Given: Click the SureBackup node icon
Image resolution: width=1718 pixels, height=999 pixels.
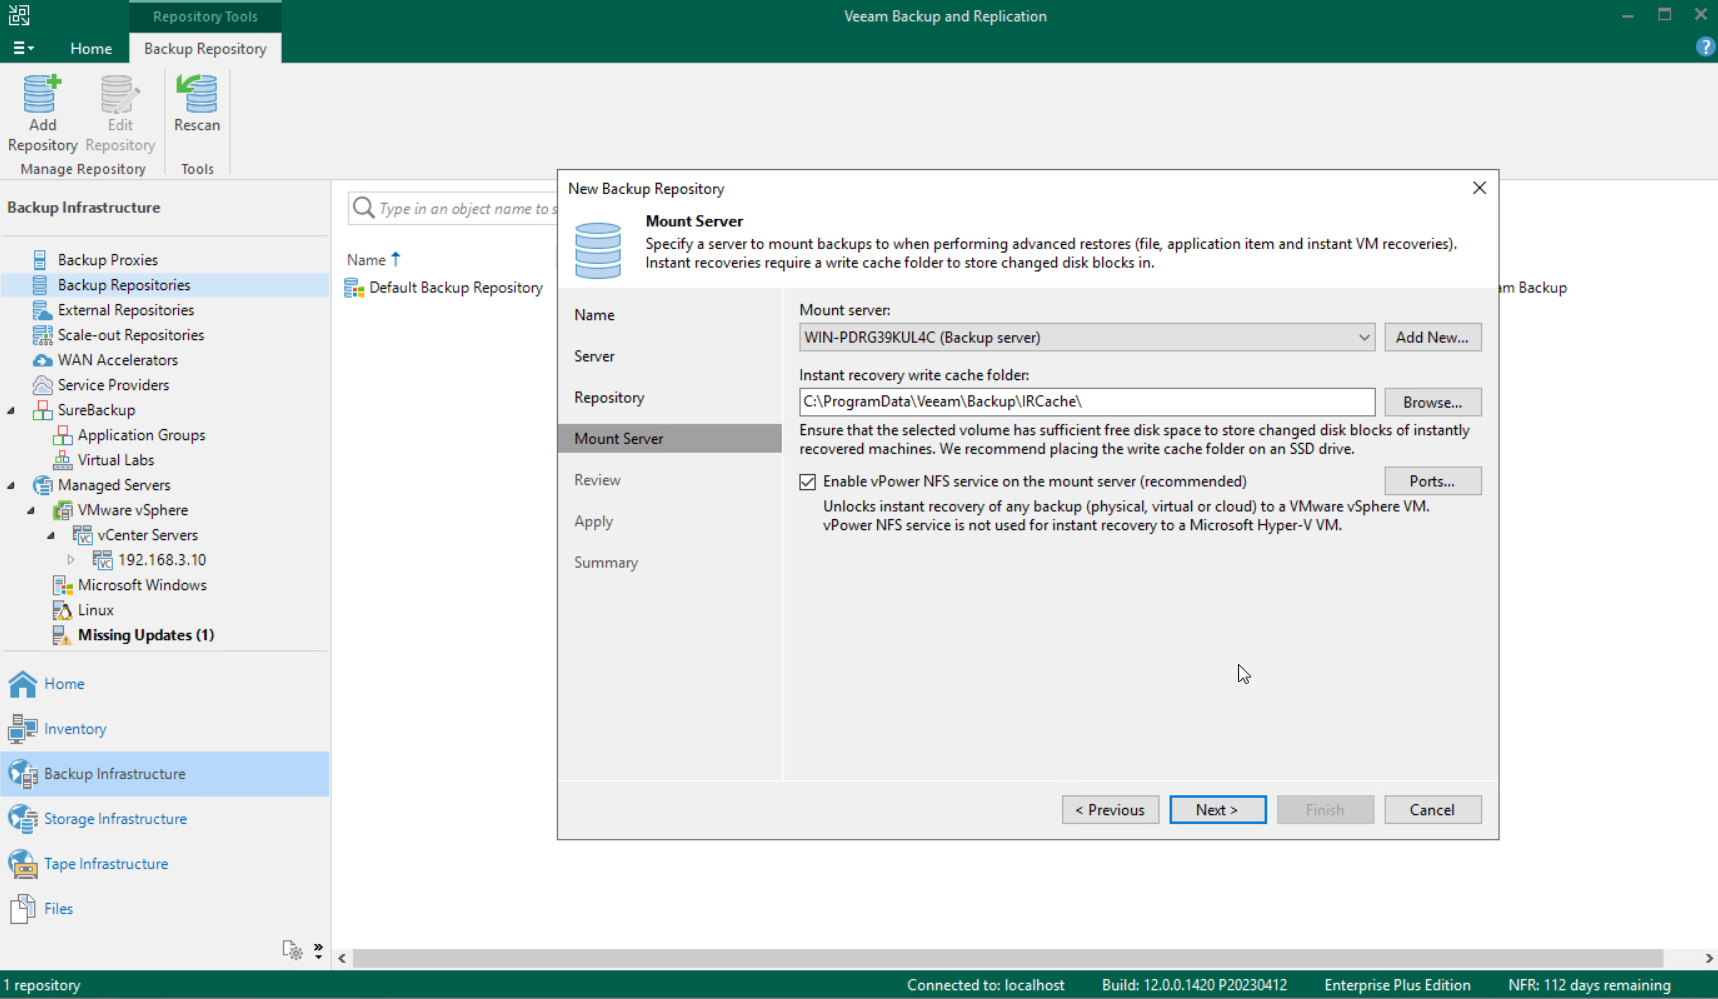Looking at the screenshot, I should pos(42,410).
